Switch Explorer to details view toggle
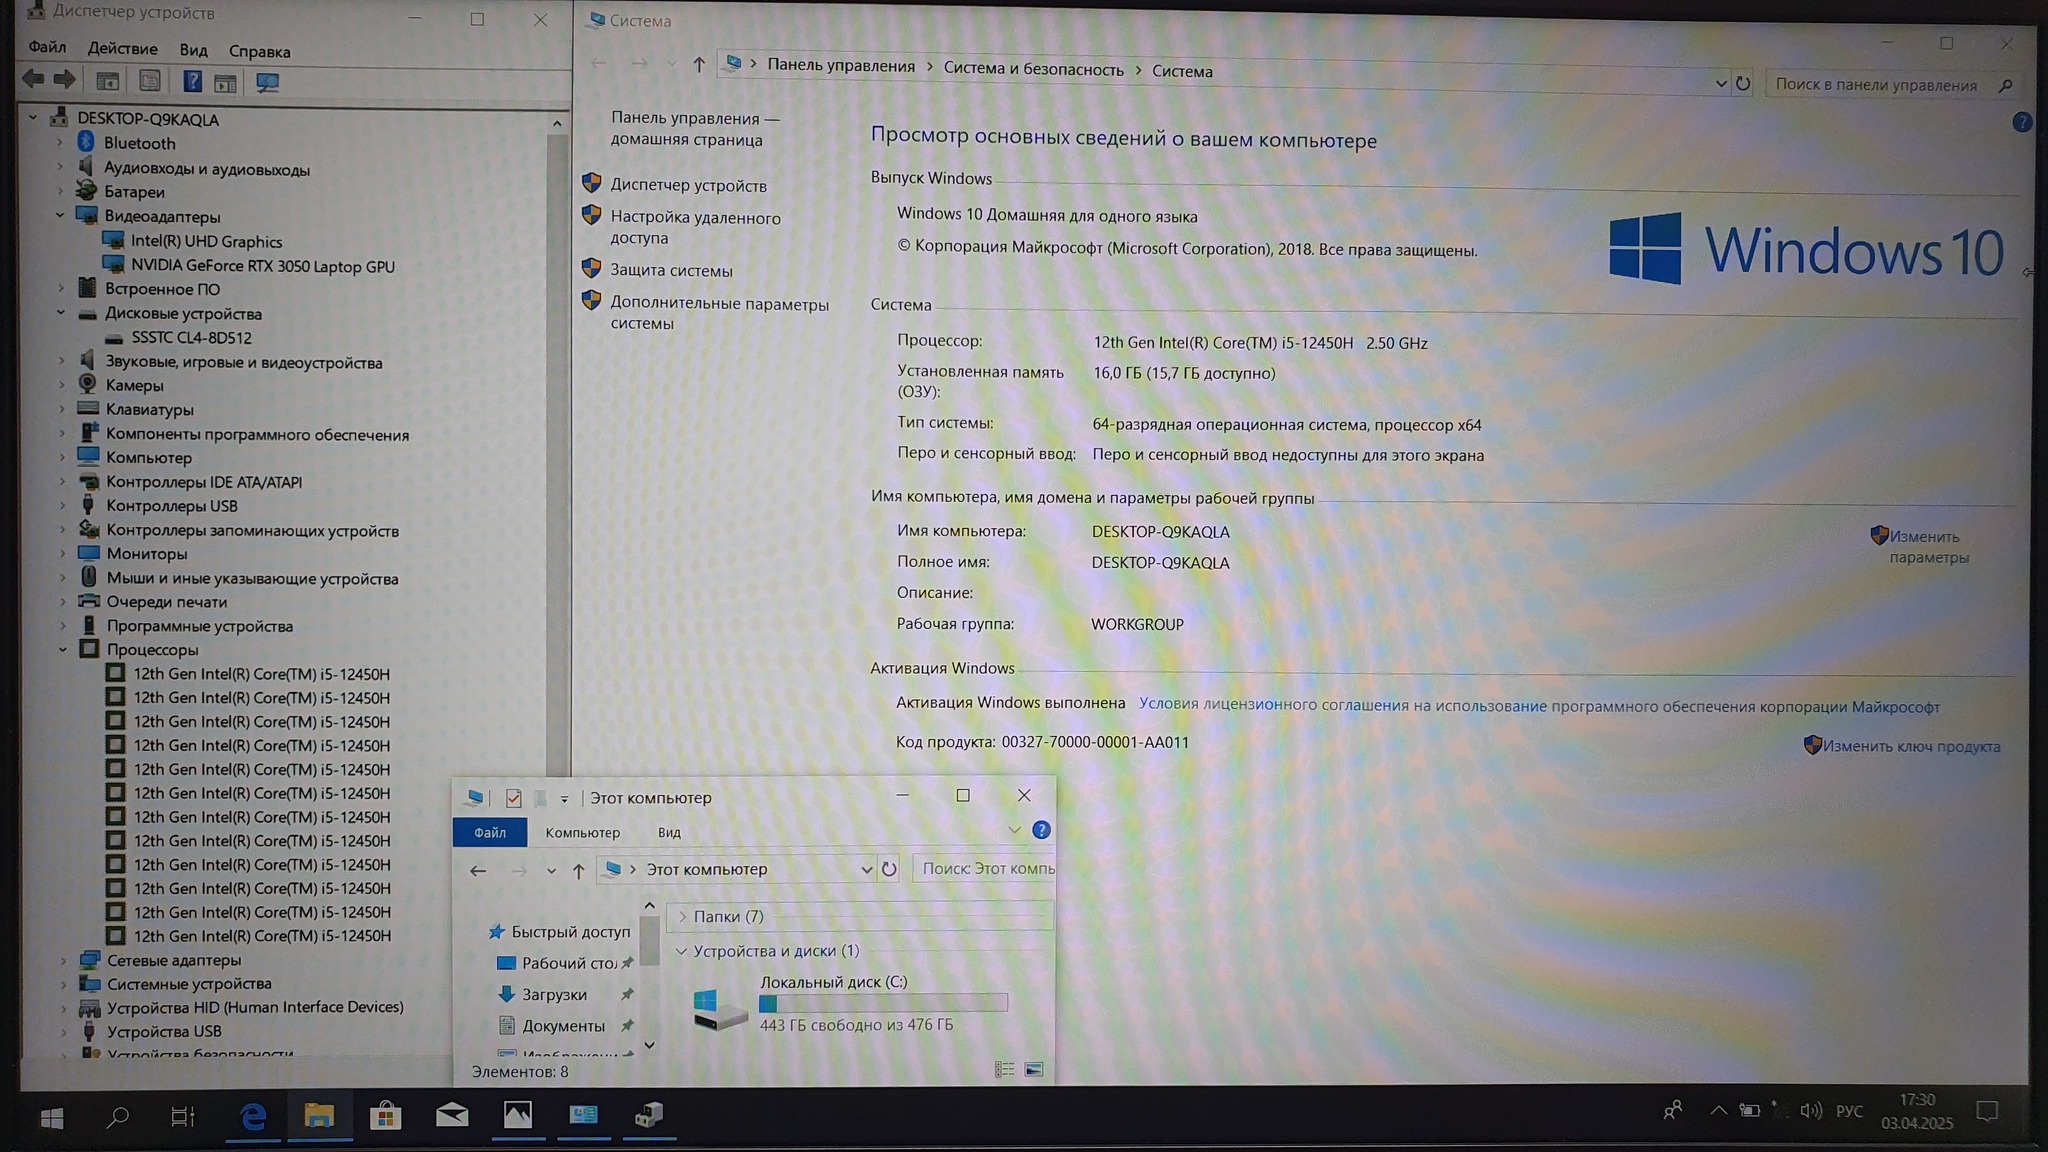 1004,1070
